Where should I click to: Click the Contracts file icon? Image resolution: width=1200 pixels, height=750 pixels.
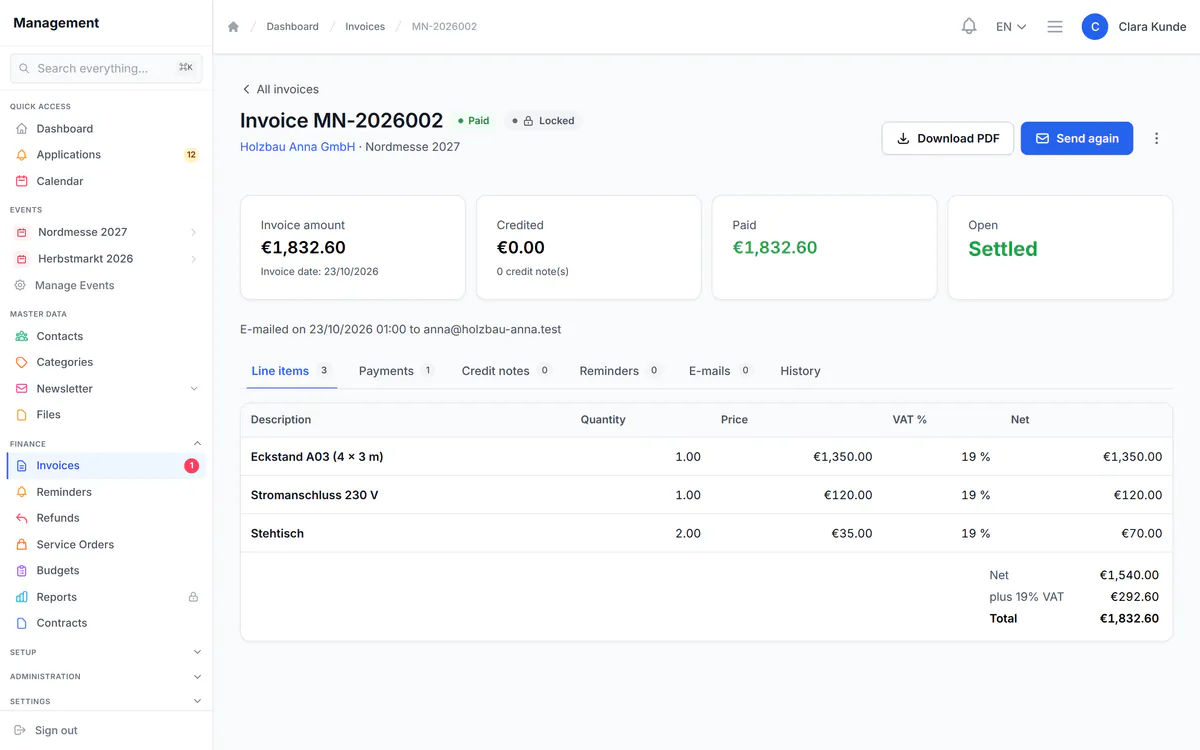(x=22, y=623)
